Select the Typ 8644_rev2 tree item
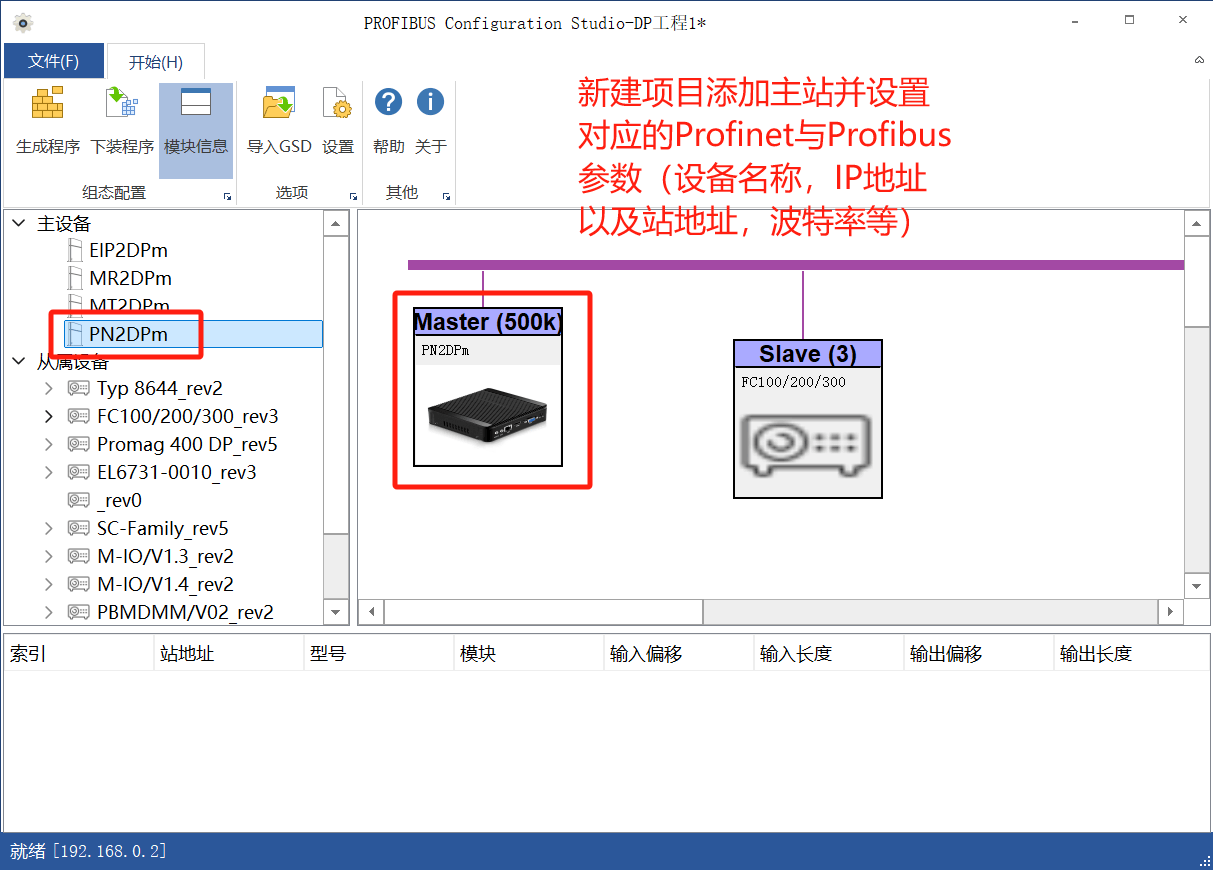This screenshot has height=870, width=1213. click(160, 388)
